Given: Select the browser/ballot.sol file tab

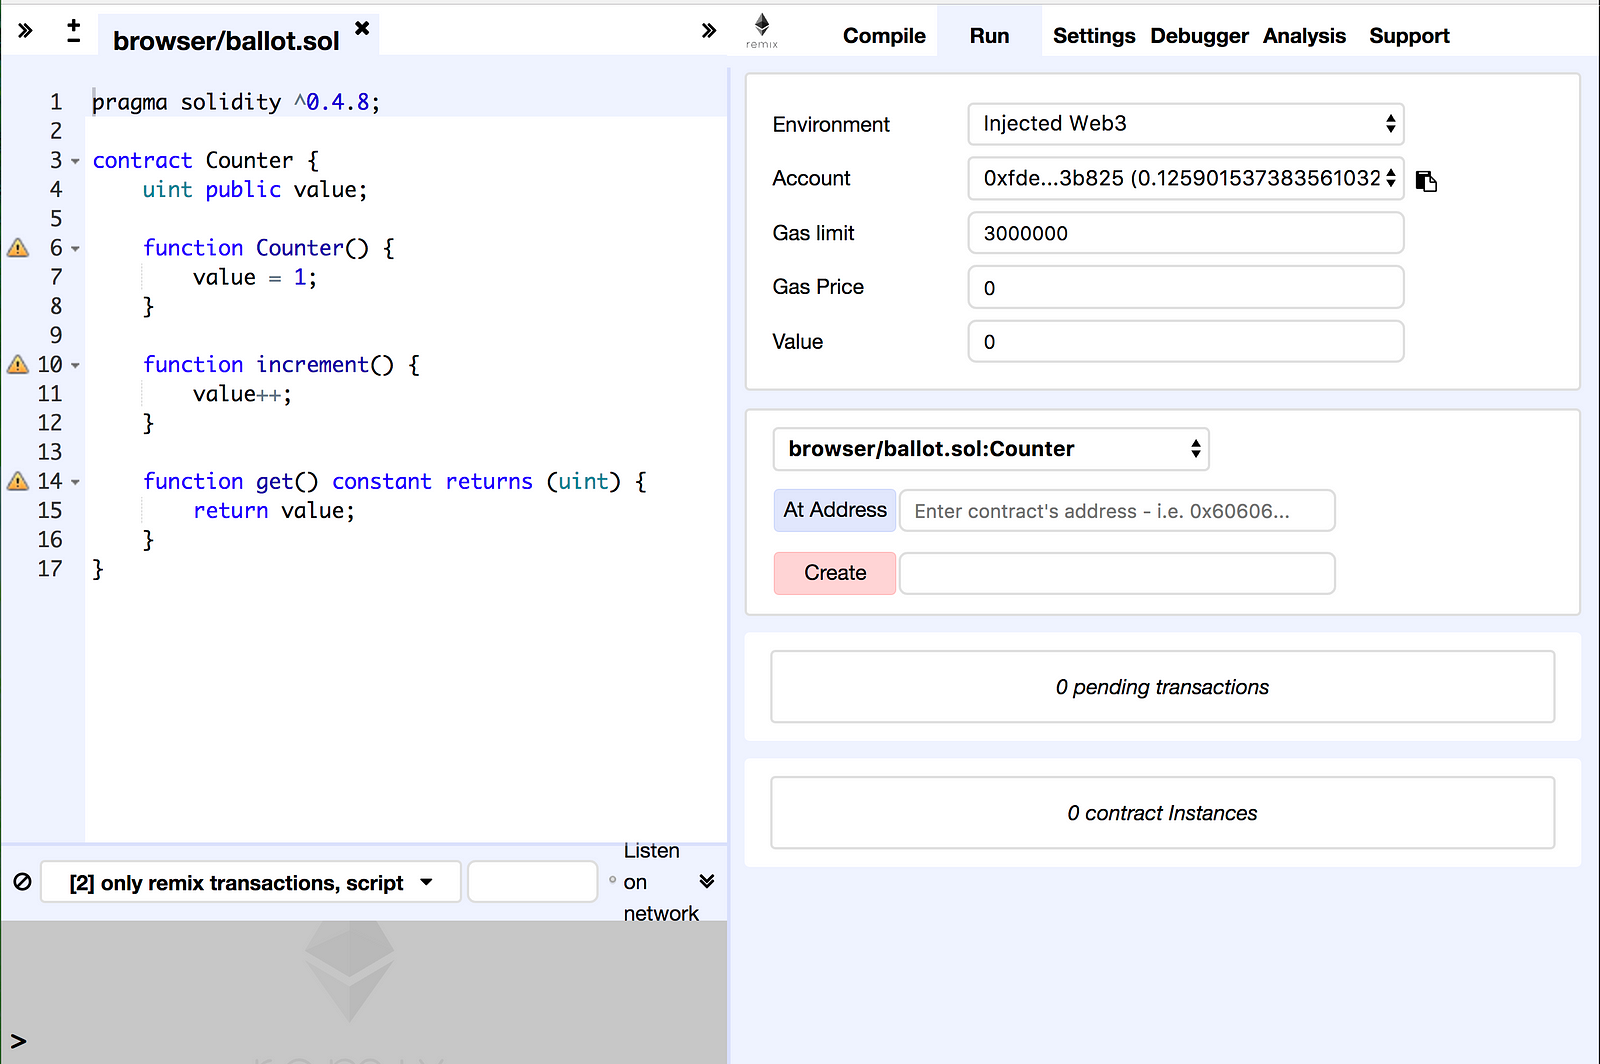Looking at the screenshot, I should (x=226, y=41).
